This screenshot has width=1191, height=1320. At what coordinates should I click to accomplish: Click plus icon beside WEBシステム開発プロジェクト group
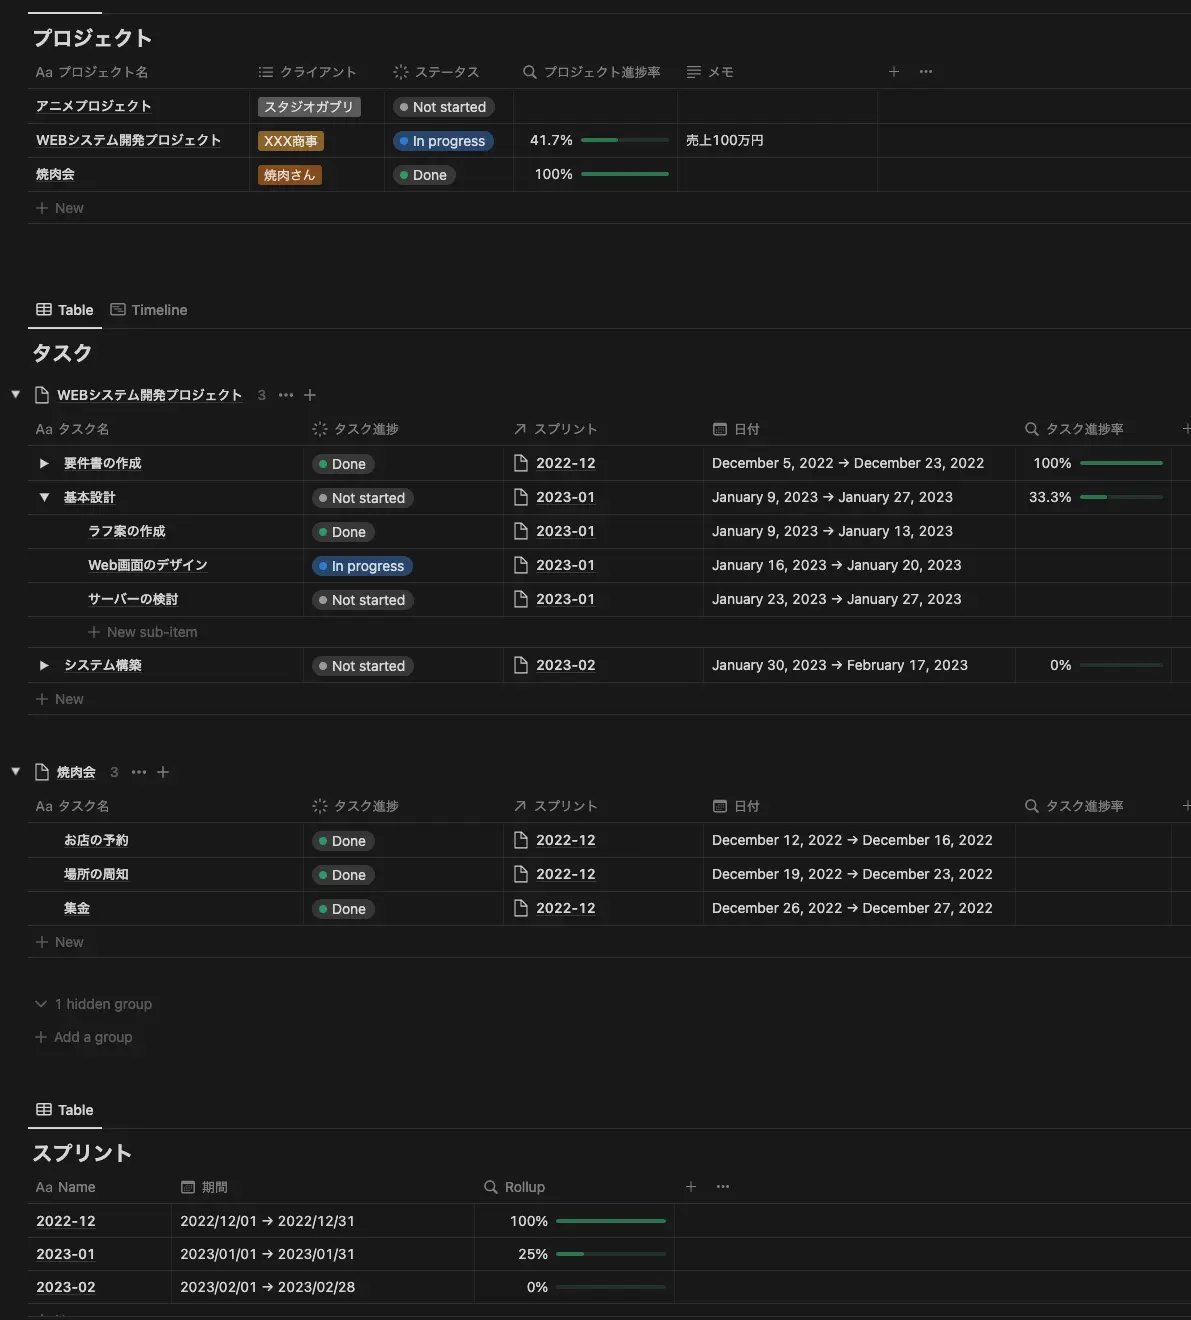[310, 395]
